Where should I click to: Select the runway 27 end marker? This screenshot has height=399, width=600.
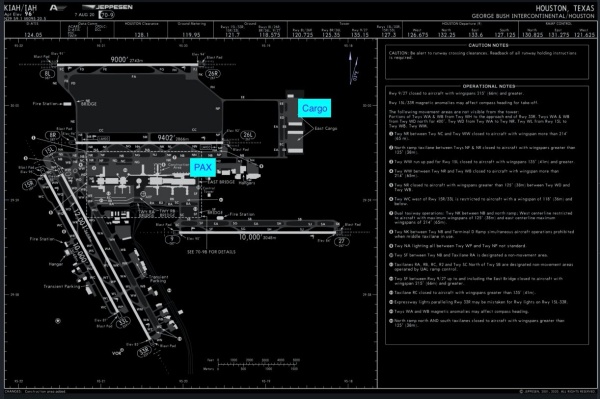[341, 241]
